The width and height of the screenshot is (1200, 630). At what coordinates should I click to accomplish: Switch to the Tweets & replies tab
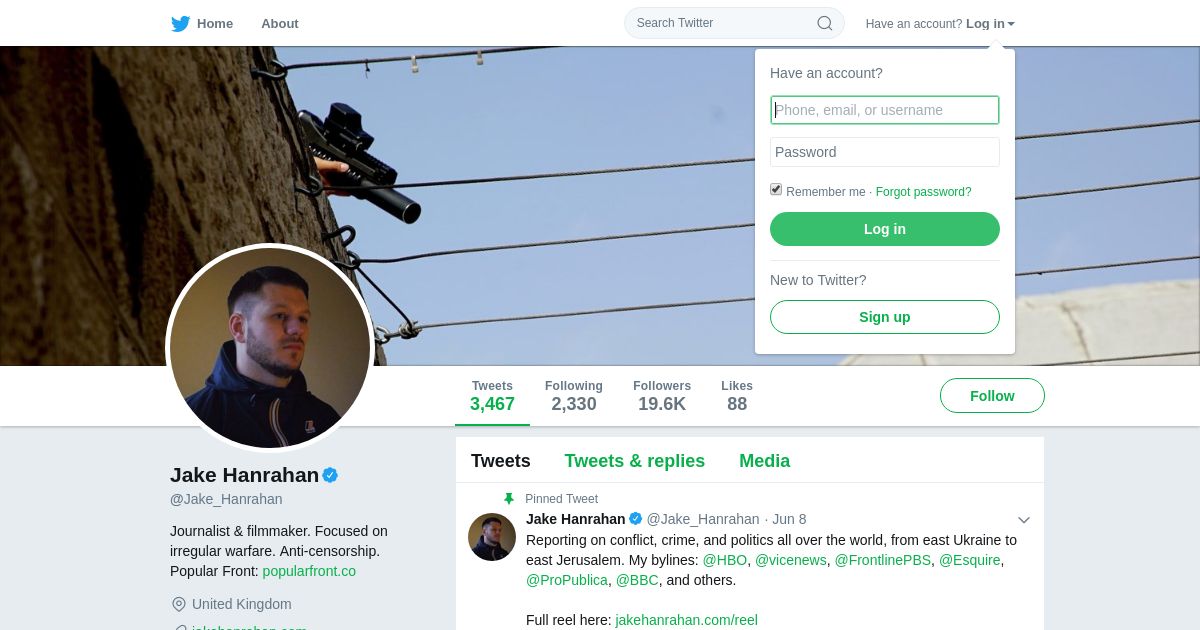(x=634, y=461)
